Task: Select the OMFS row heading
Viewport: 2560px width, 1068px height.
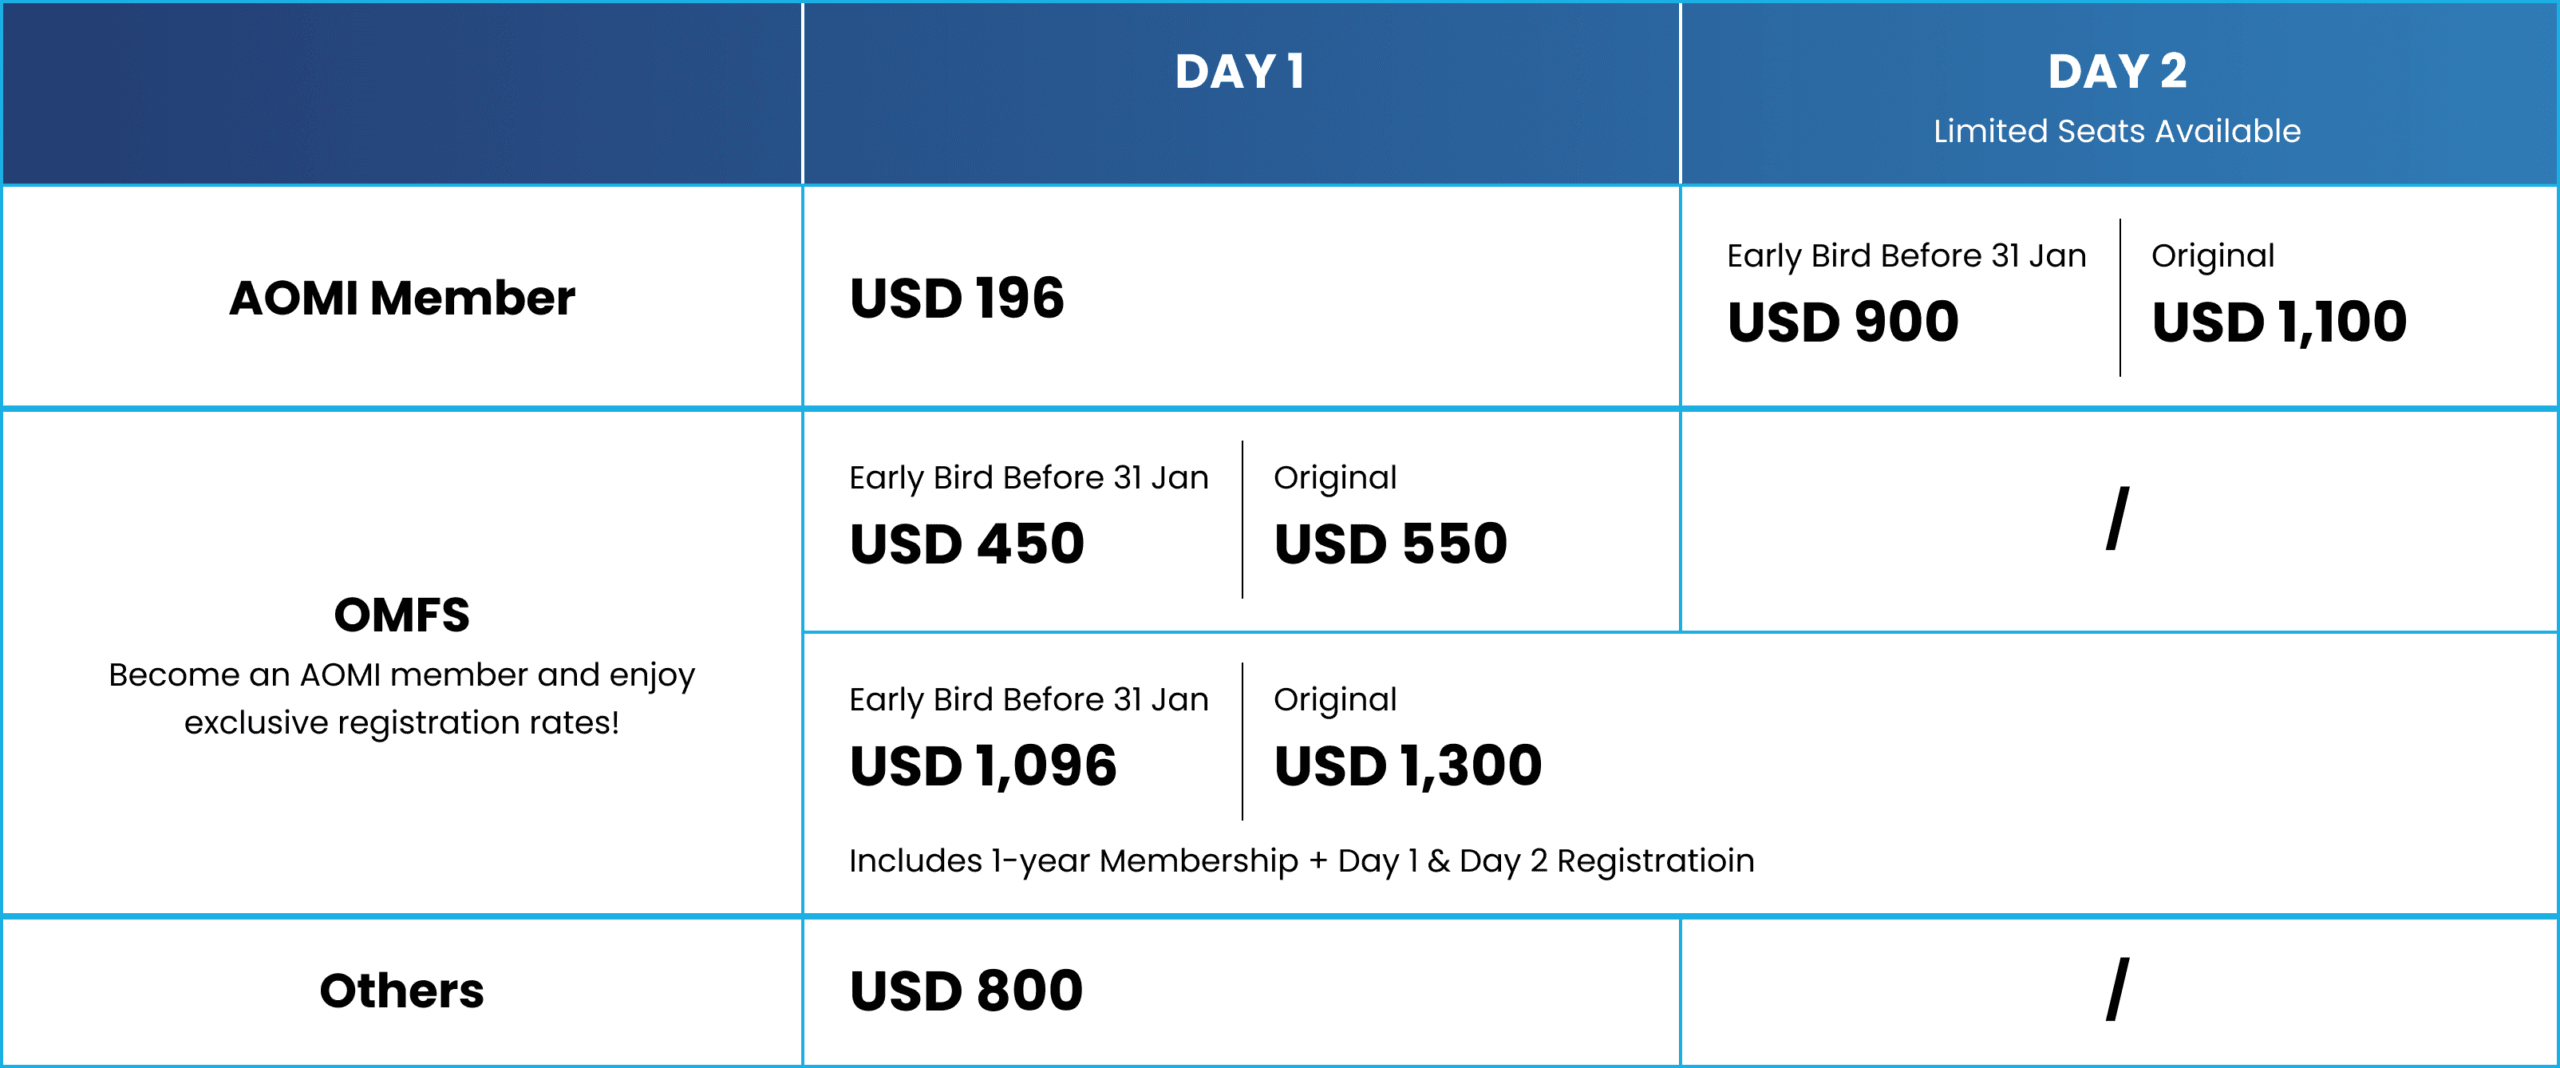Action: tap(402, 615)
